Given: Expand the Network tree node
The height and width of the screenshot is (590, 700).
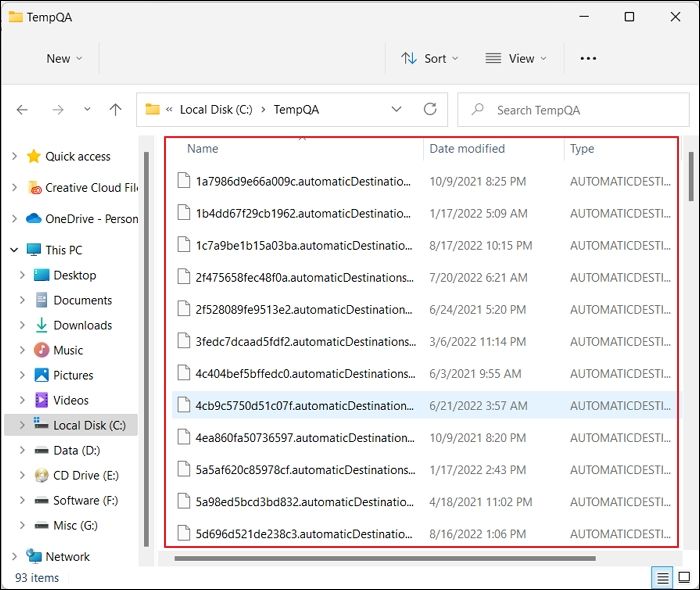Looking at the screenshot, I should tap(14, 556).
